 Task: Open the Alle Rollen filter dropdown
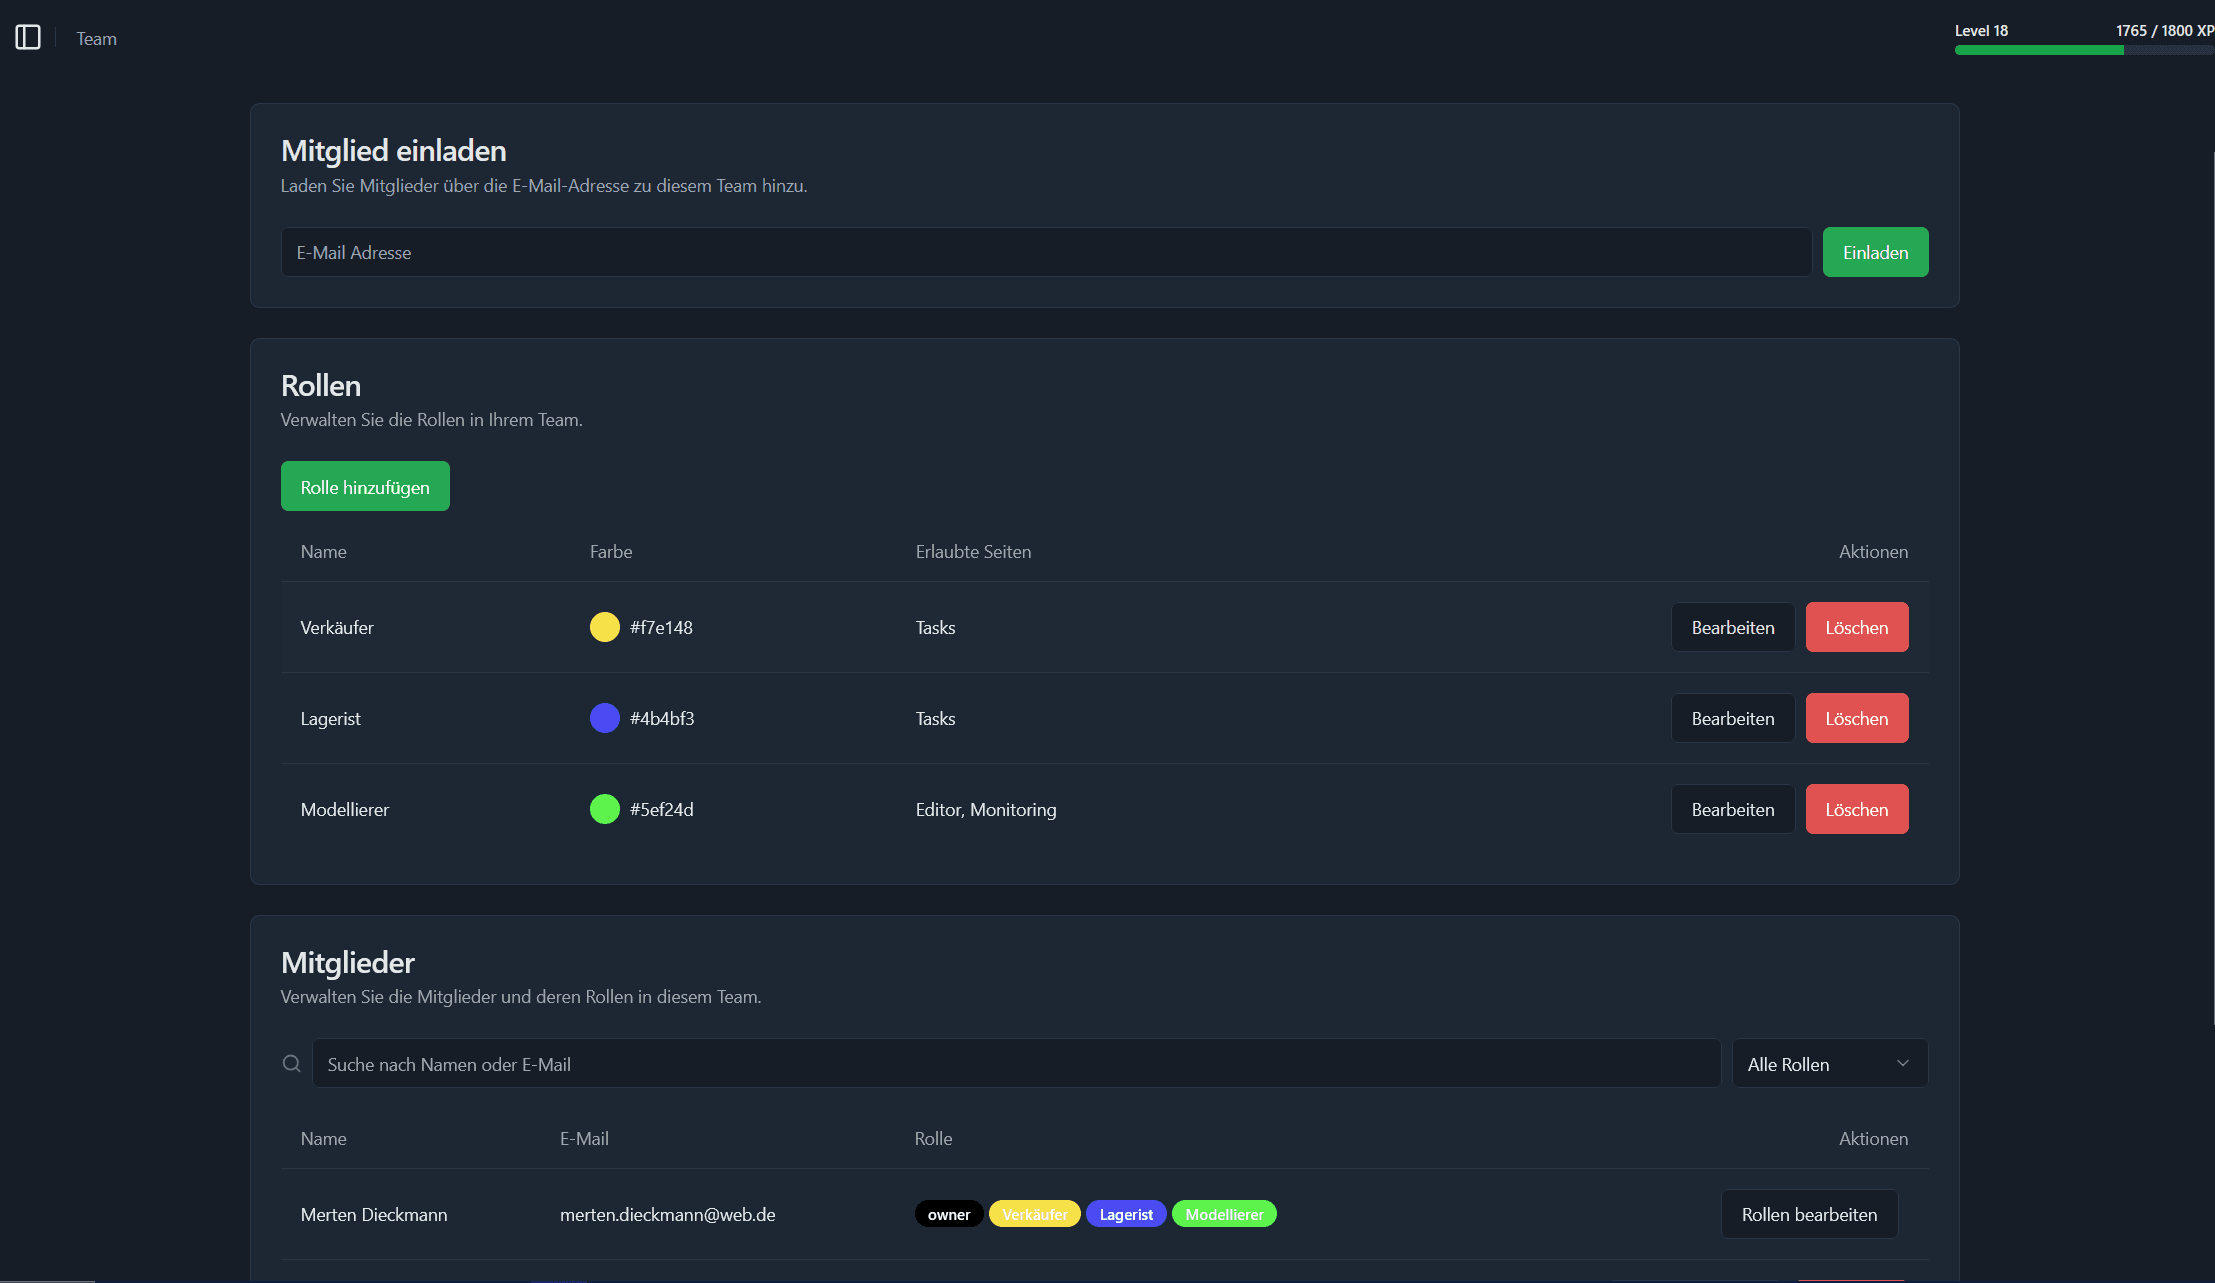click(1829, 1063)
